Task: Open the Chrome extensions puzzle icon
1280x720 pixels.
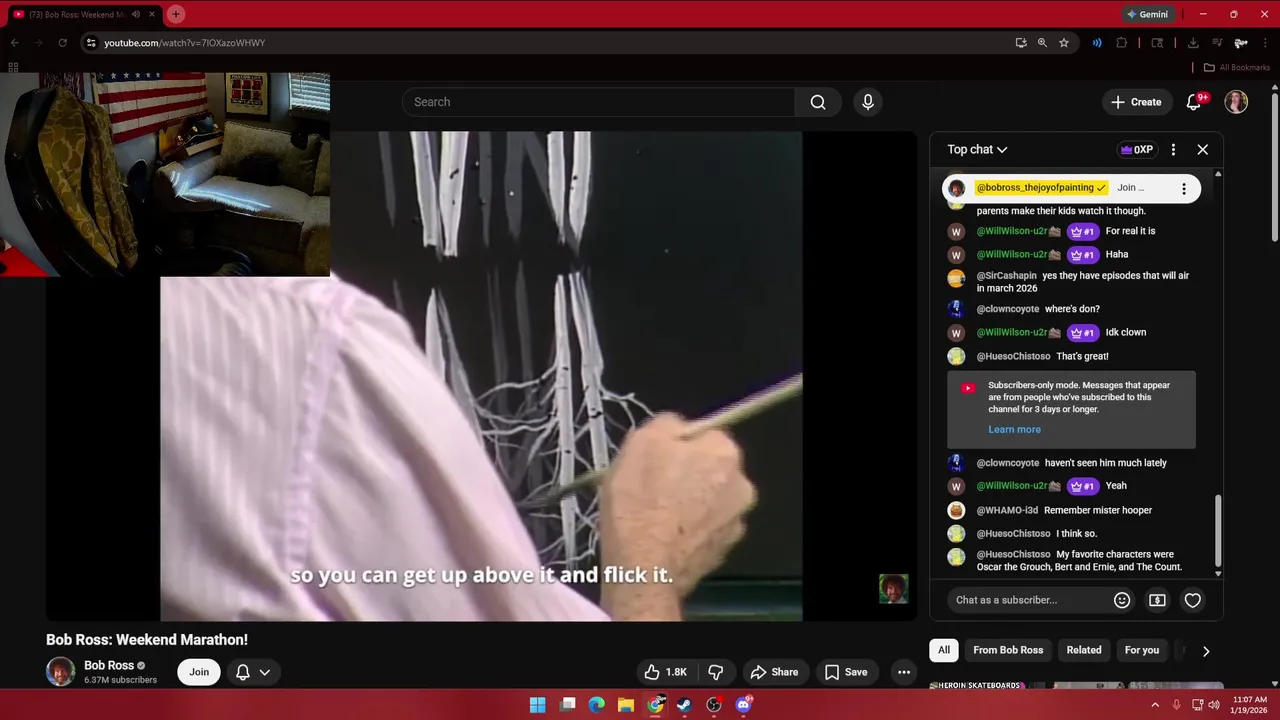Action: [1121, 43]
